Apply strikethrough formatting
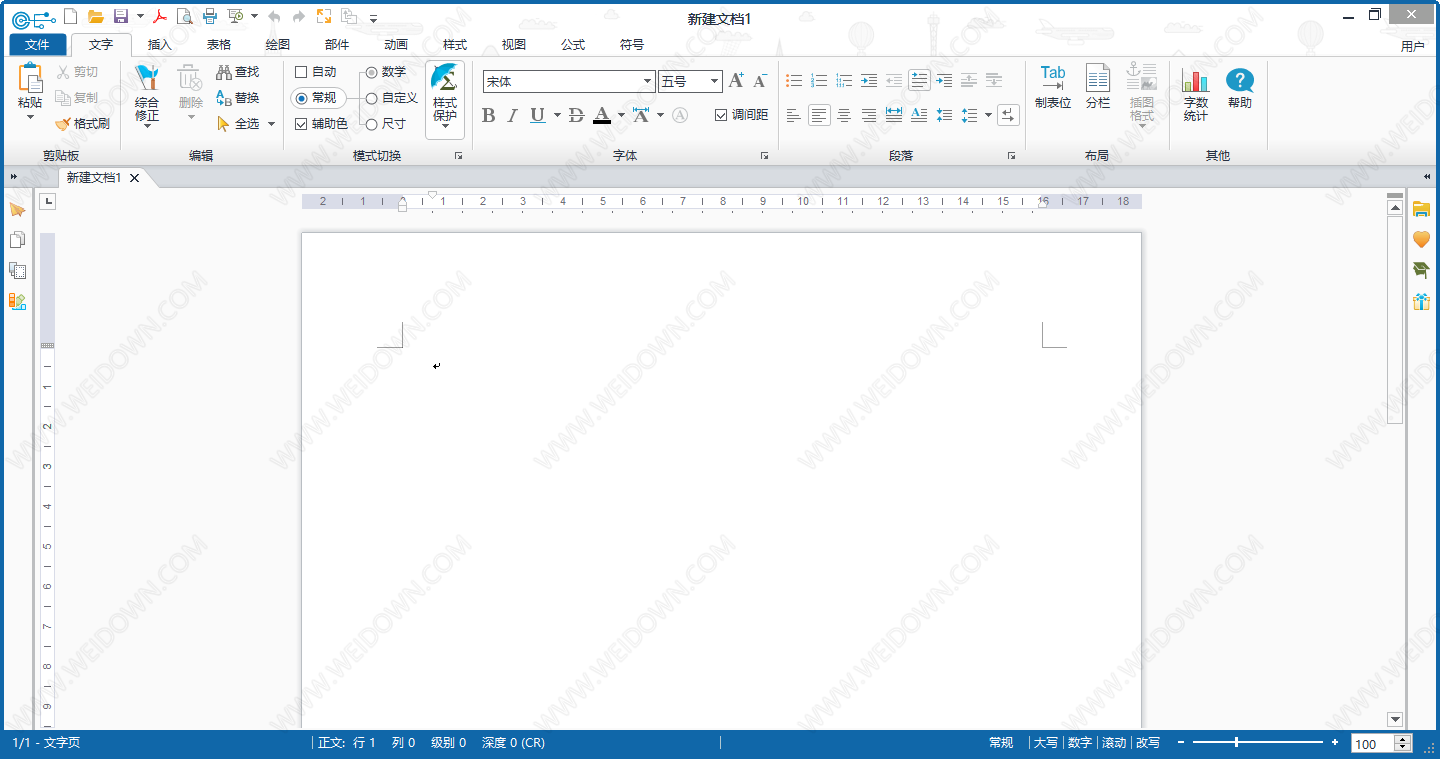 [x=576, y=116]
